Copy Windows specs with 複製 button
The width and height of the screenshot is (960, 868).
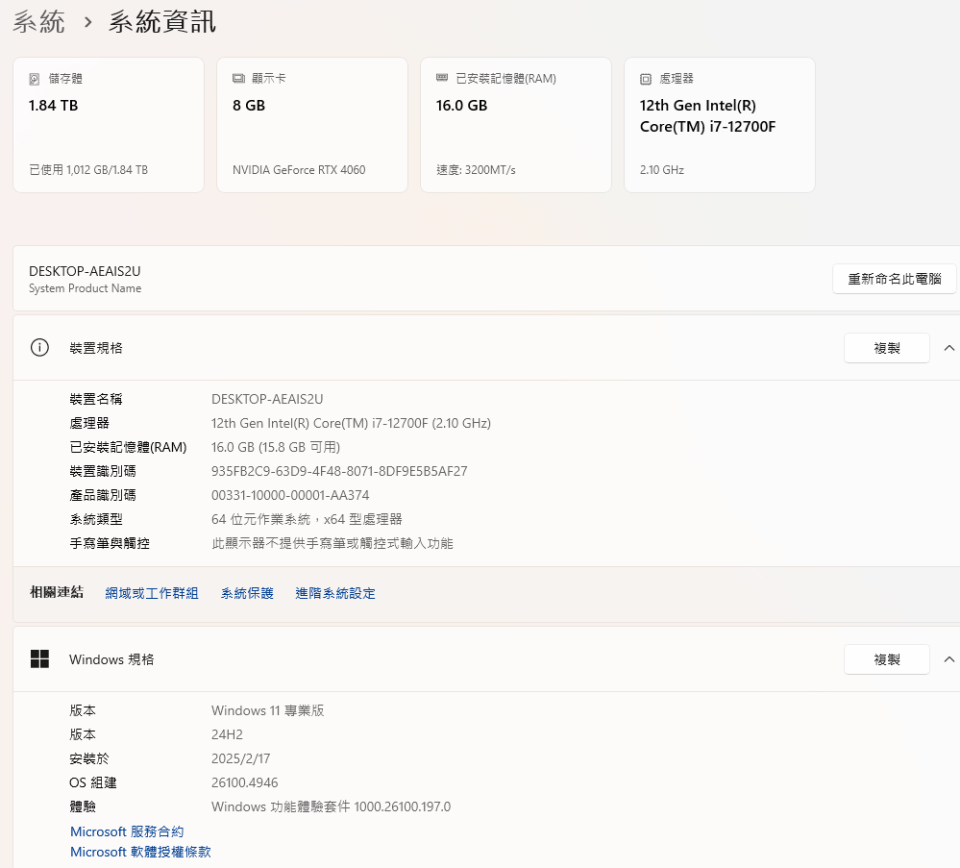887,660
